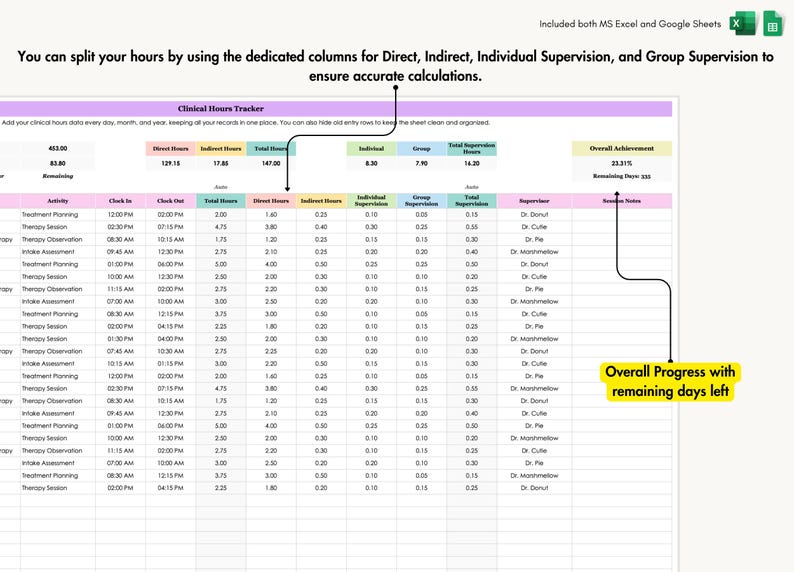The width and height of the screenshot is (794, 572).
Task: Click the Session Notes column header
Action: coord(622,200)
